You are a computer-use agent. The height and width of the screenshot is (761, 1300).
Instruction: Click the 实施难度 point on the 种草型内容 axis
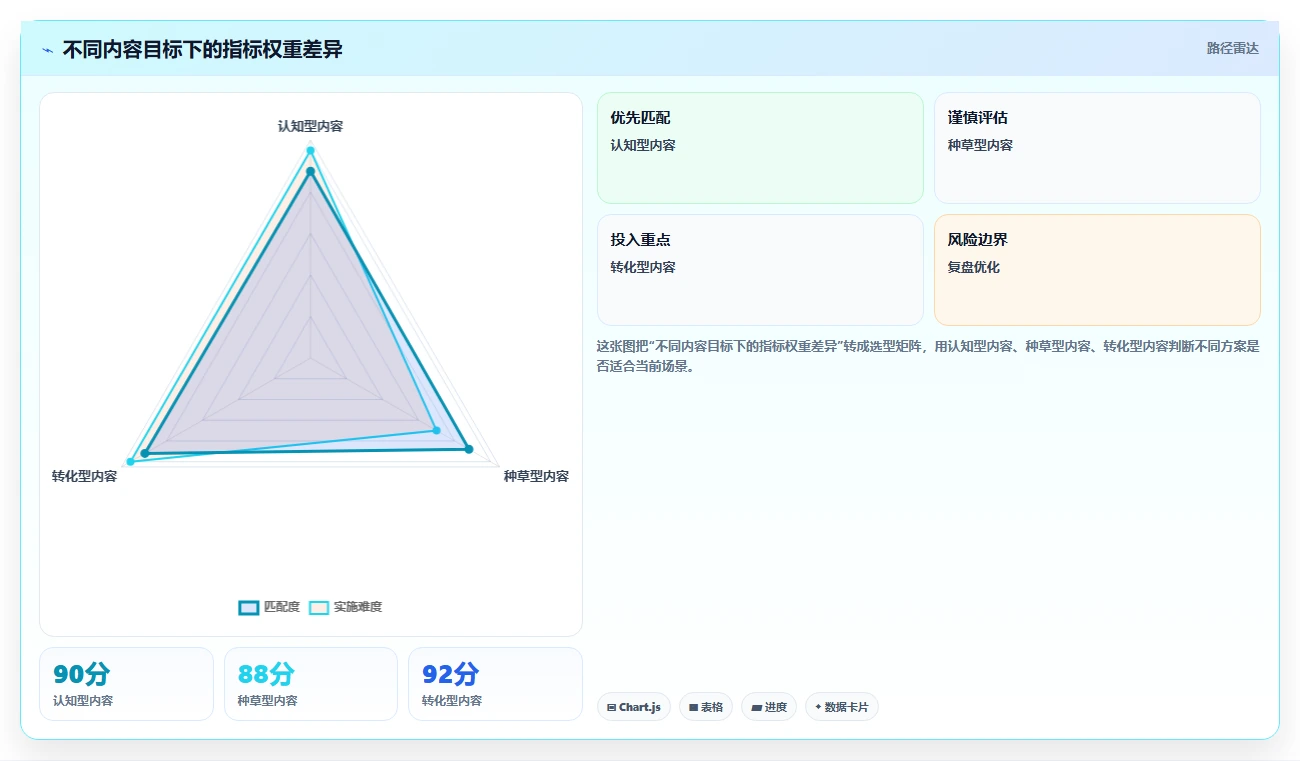tap(436, 430)
